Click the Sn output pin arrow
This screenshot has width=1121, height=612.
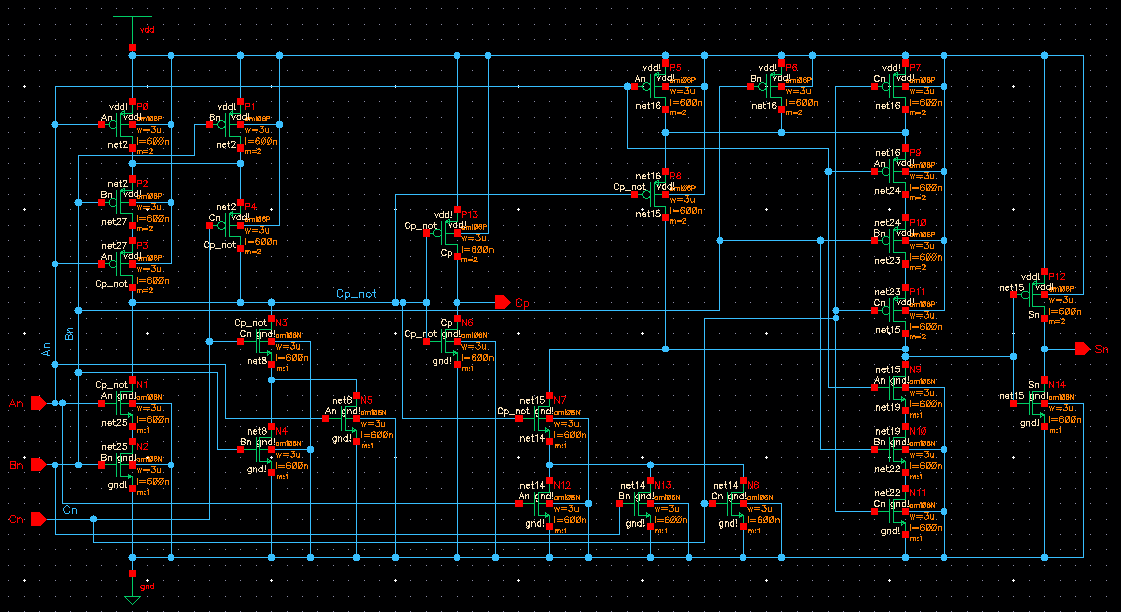click(x=1084, y=350)
